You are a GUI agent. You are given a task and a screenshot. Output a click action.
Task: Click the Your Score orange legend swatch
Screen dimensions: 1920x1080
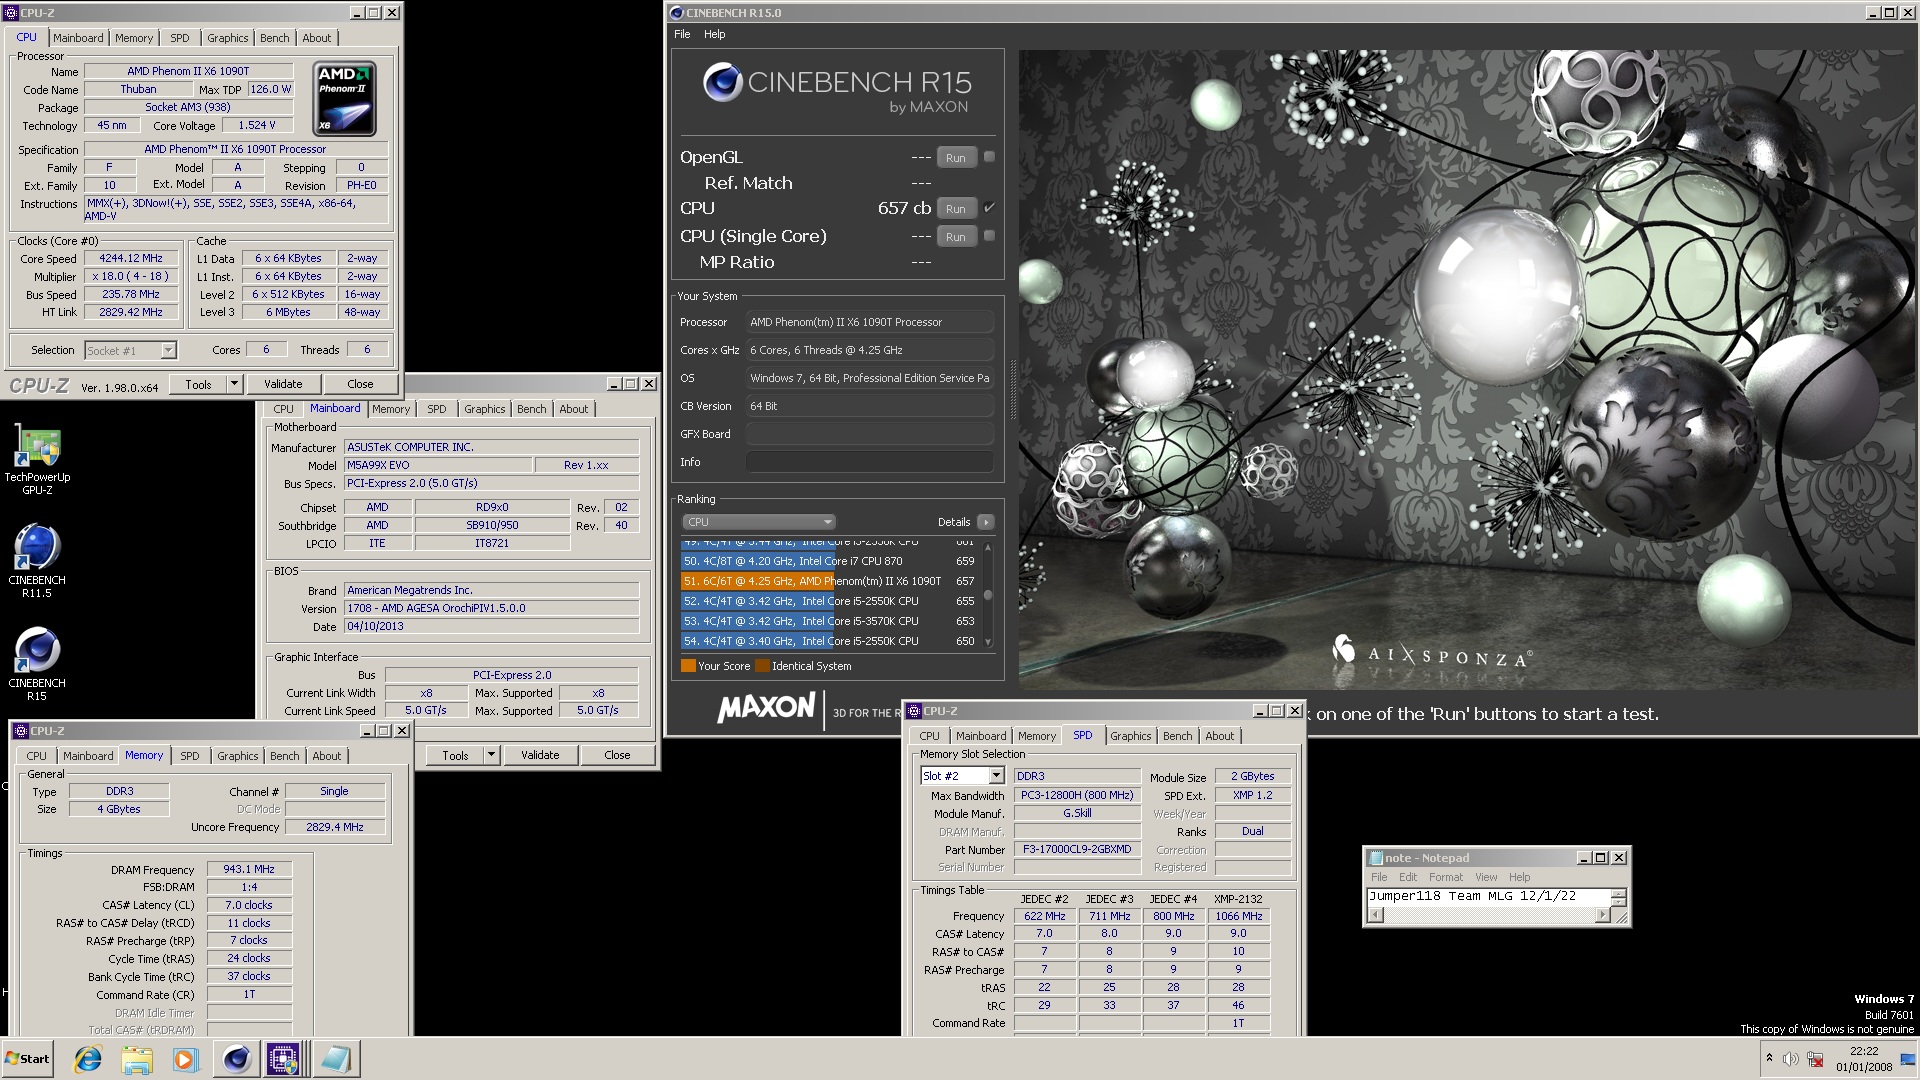tap(688, 666)
